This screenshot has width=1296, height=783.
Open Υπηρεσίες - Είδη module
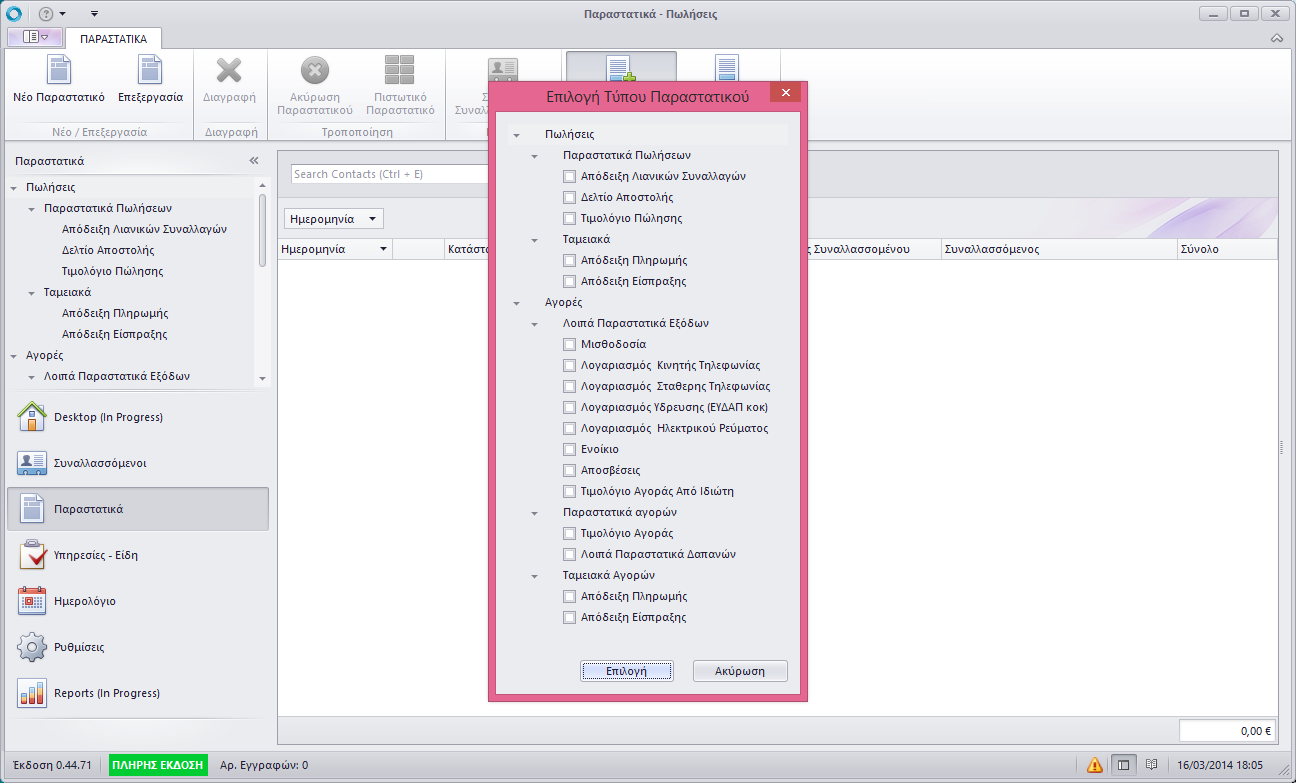pos(33,555)
